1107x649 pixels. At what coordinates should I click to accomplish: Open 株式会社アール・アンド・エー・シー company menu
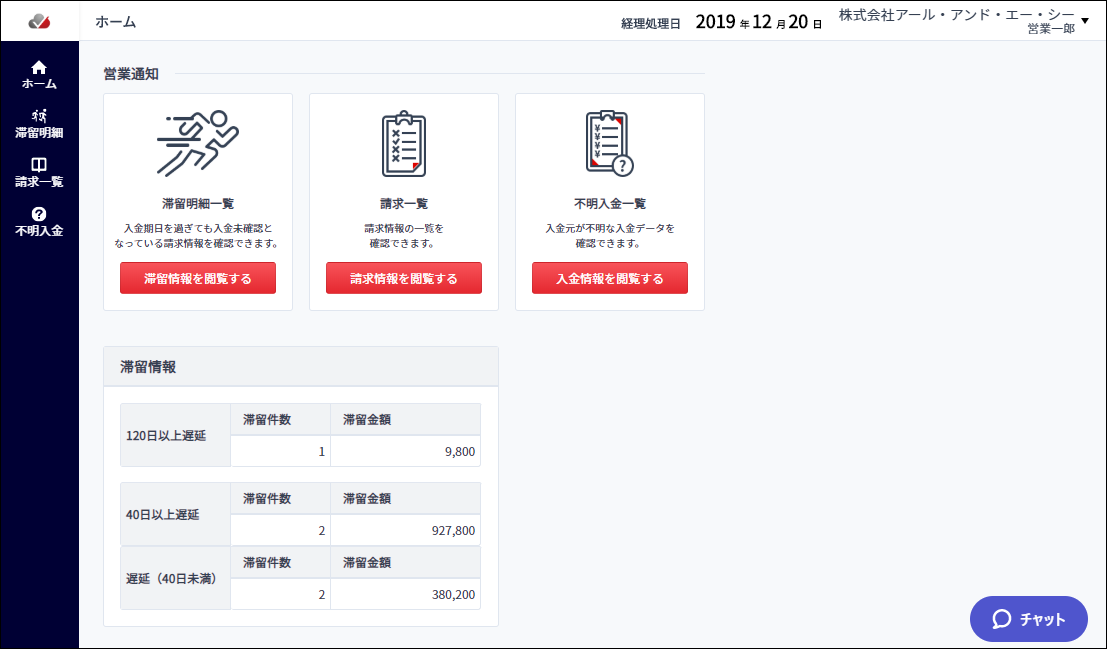[x=957, y=15]
